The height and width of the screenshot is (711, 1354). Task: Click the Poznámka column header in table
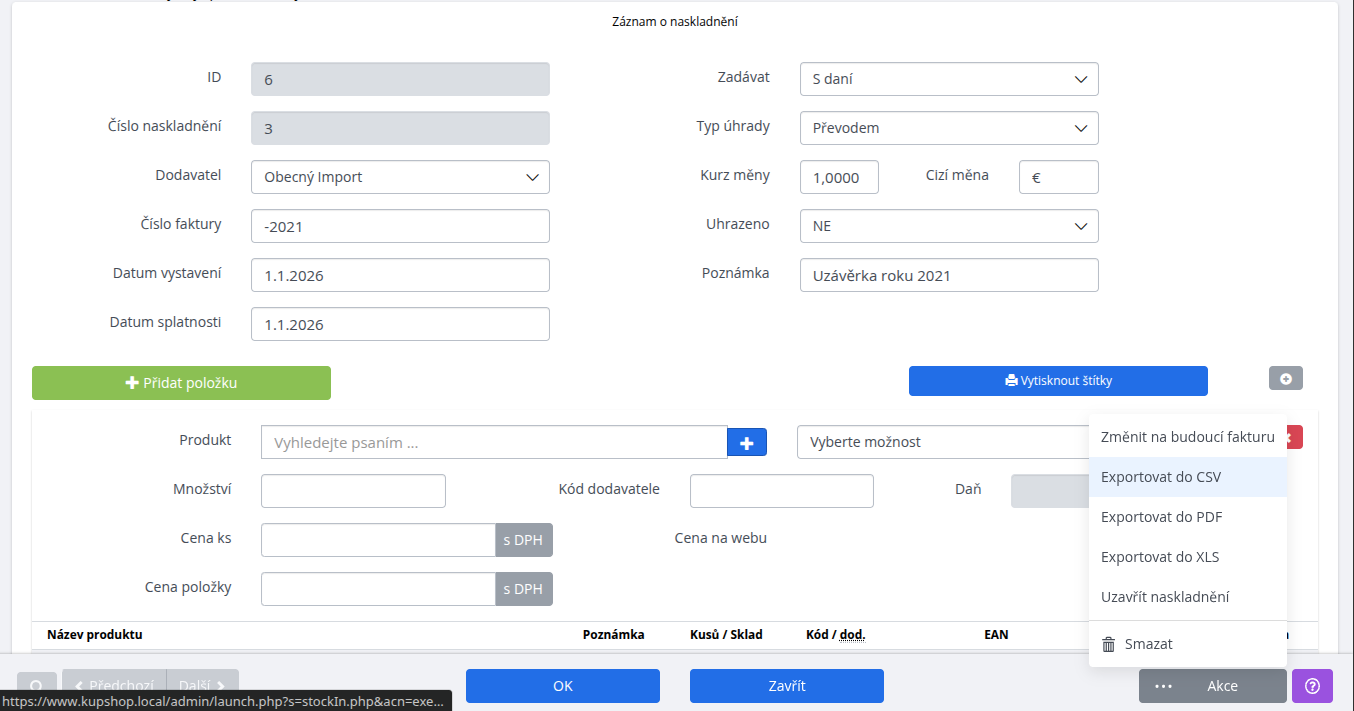click(x=614, y=635)
